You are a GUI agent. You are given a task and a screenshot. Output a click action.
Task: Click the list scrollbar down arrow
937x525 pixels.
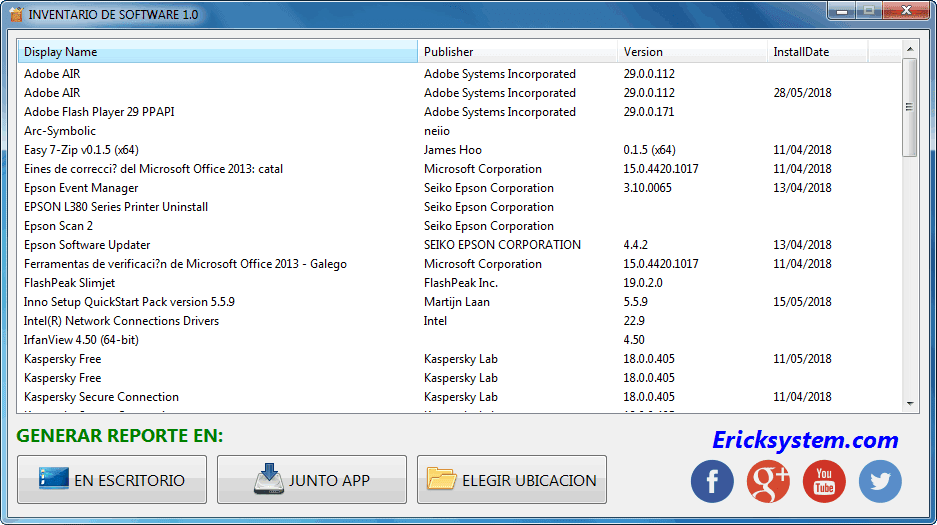(910, 404)
